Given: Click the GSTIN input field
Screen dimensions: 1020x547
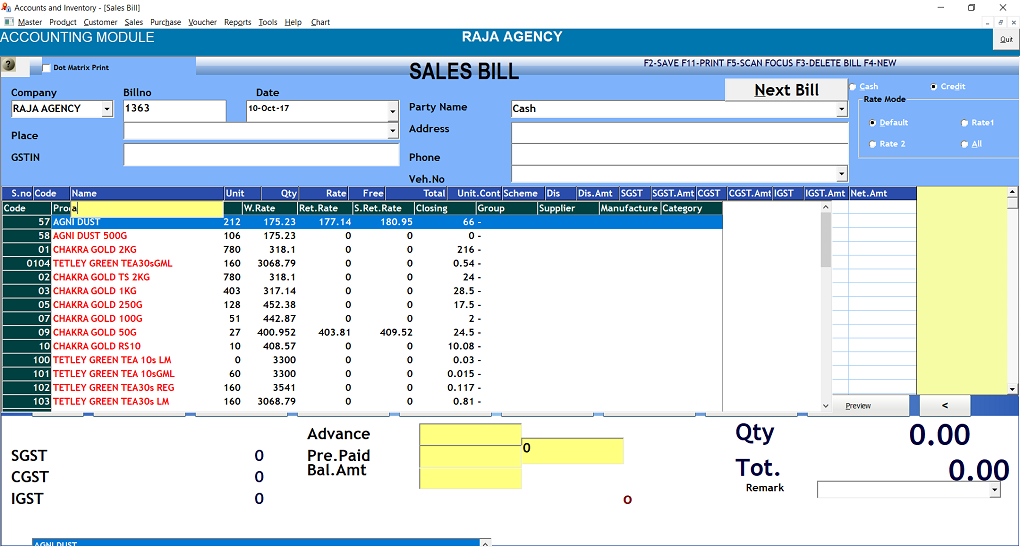Looking at the screenshot, I should [261, 155].
